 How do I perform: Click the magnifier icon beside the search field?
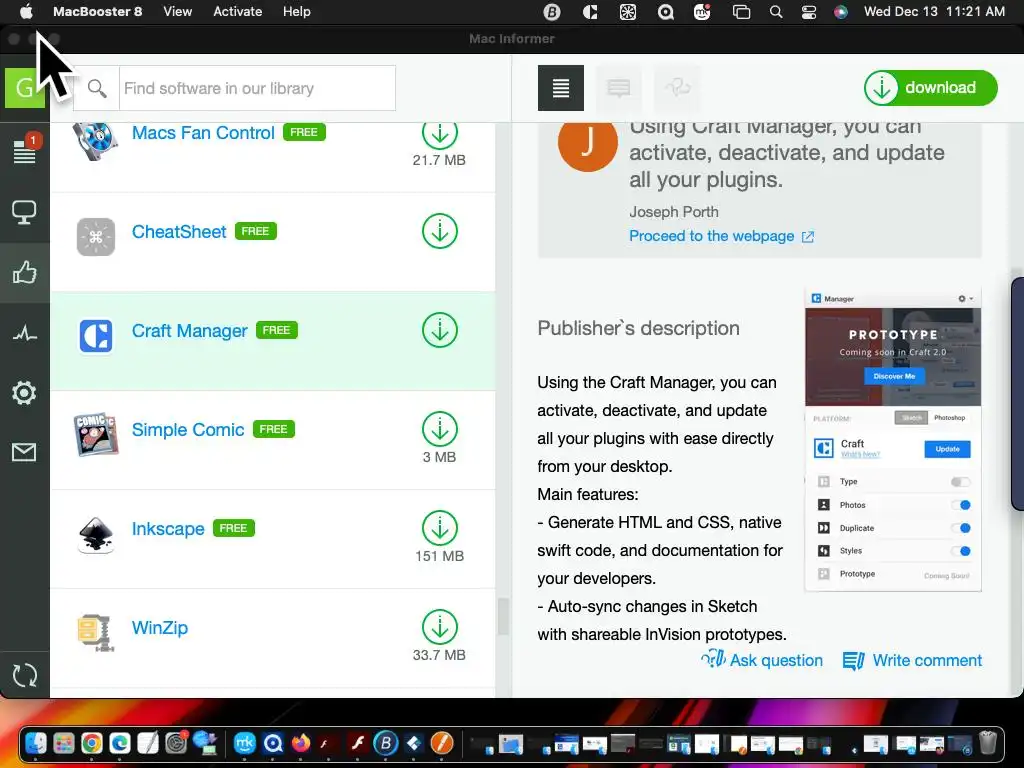click(97, 88)
